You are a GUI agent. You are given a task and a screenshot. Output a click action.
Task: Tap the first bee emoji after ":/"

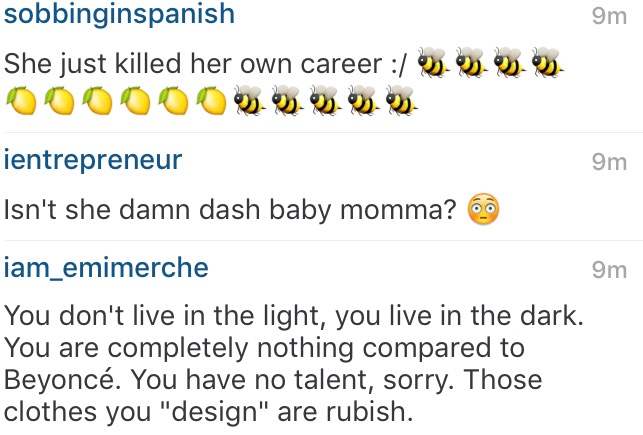[433, 64]
